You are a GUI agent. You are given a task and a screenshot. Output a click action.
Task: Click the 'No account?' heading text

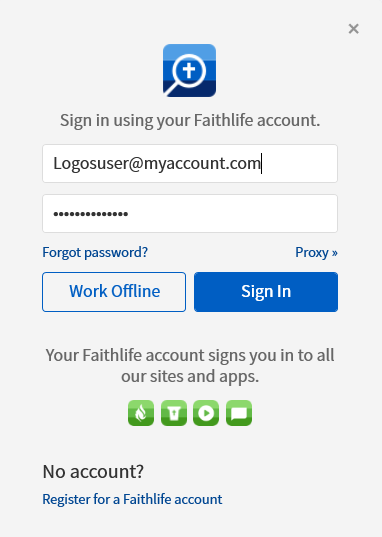93,472
